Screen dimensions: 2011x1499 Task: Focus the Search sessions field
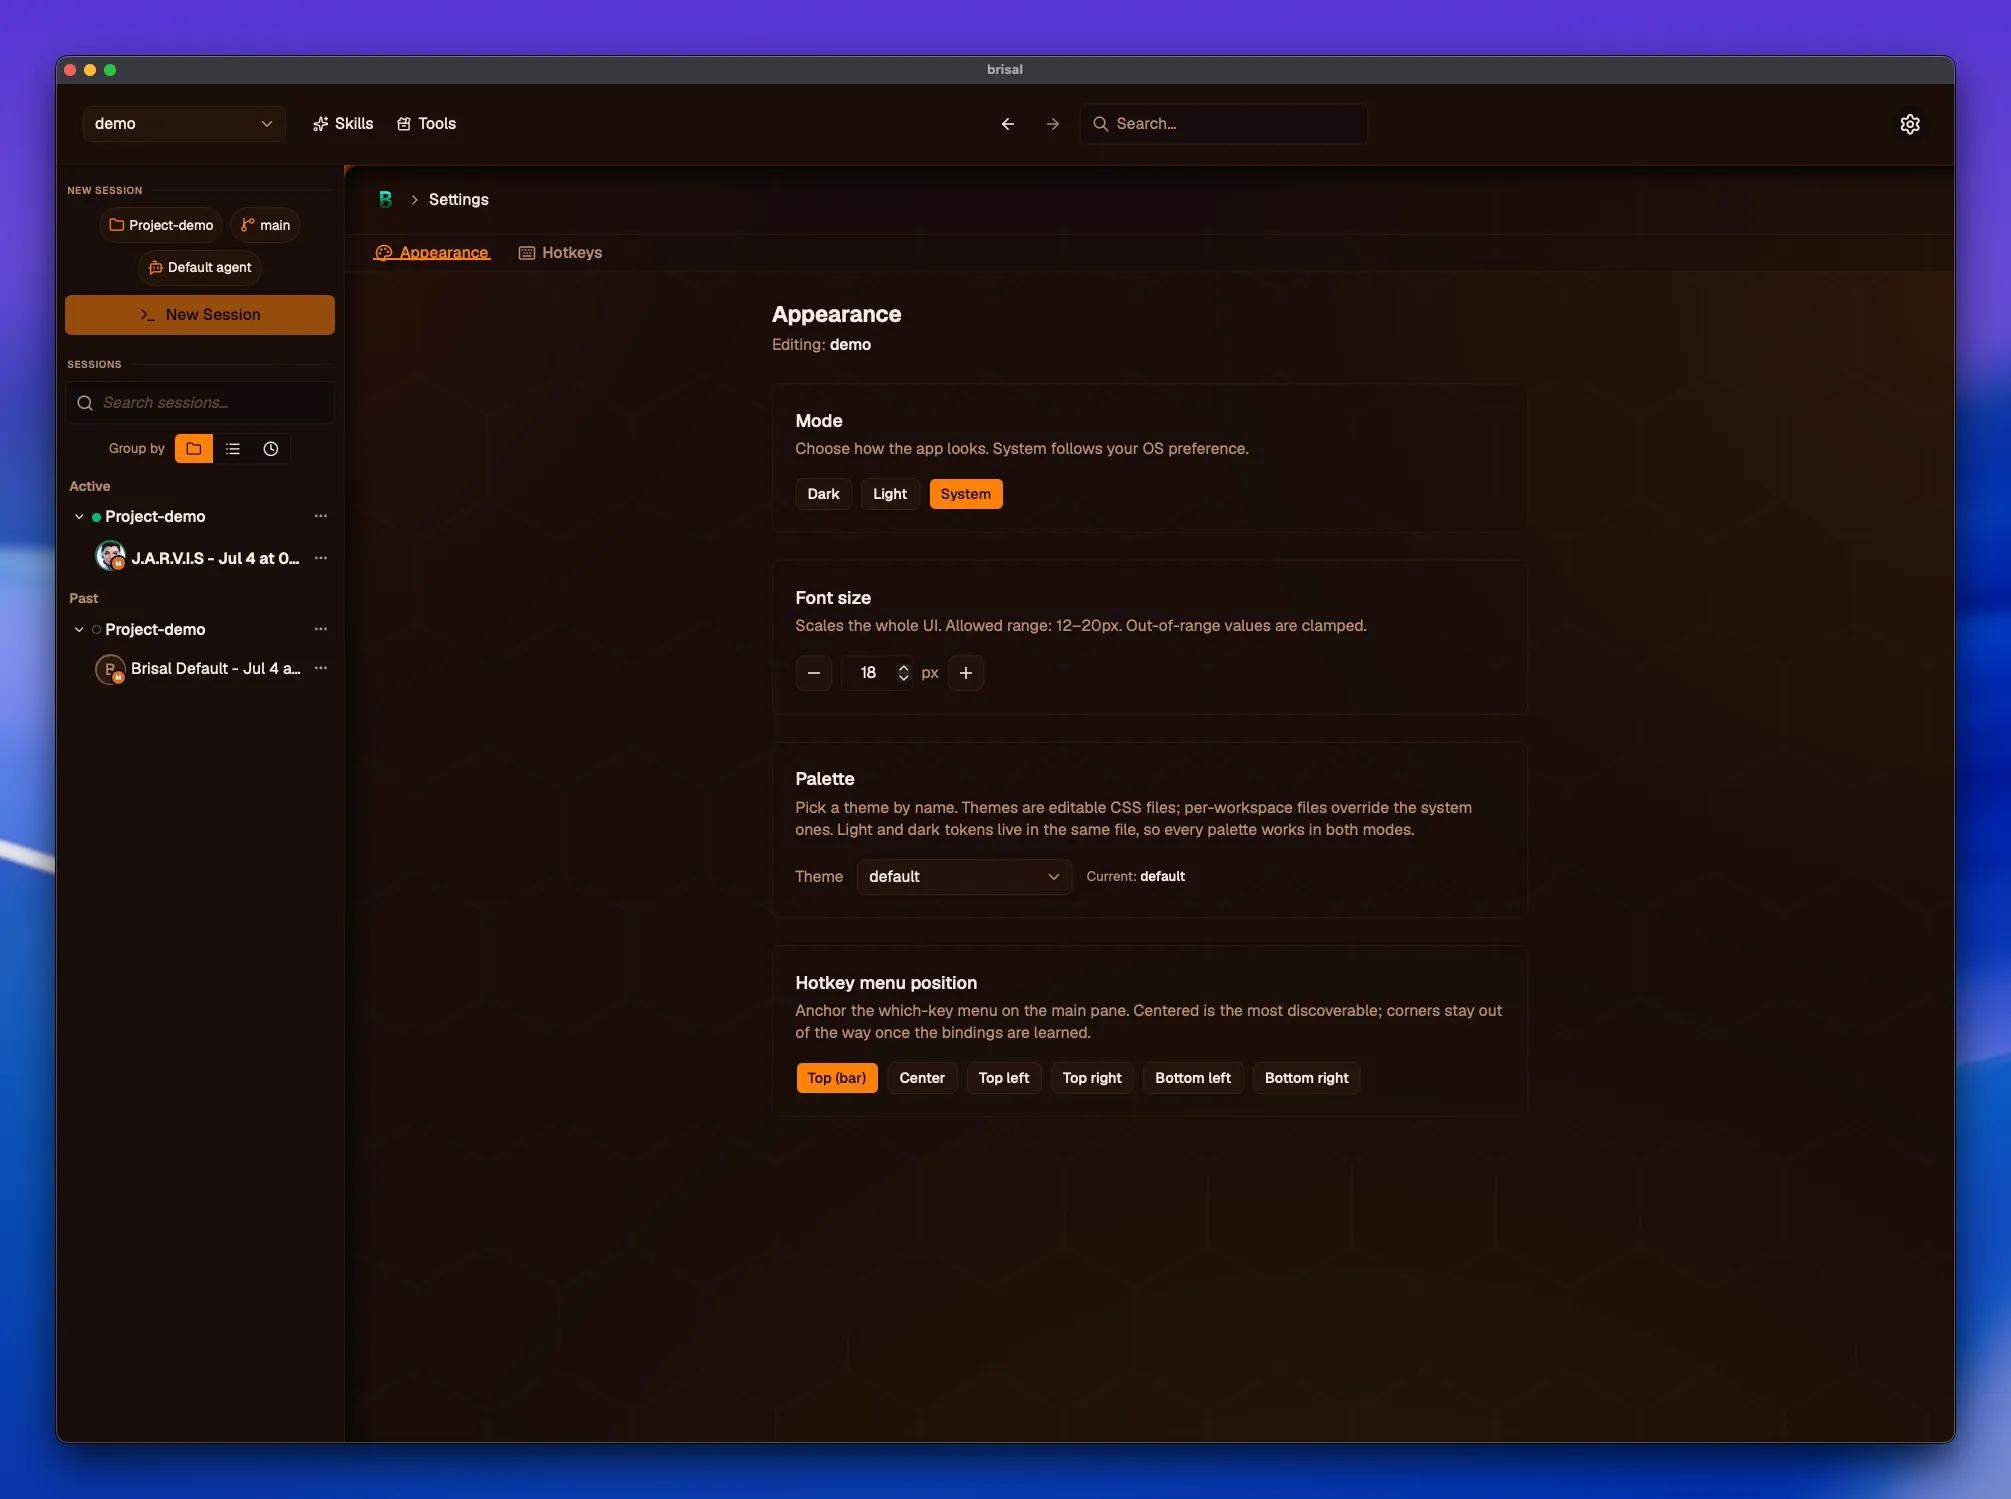tap(200, 403)
